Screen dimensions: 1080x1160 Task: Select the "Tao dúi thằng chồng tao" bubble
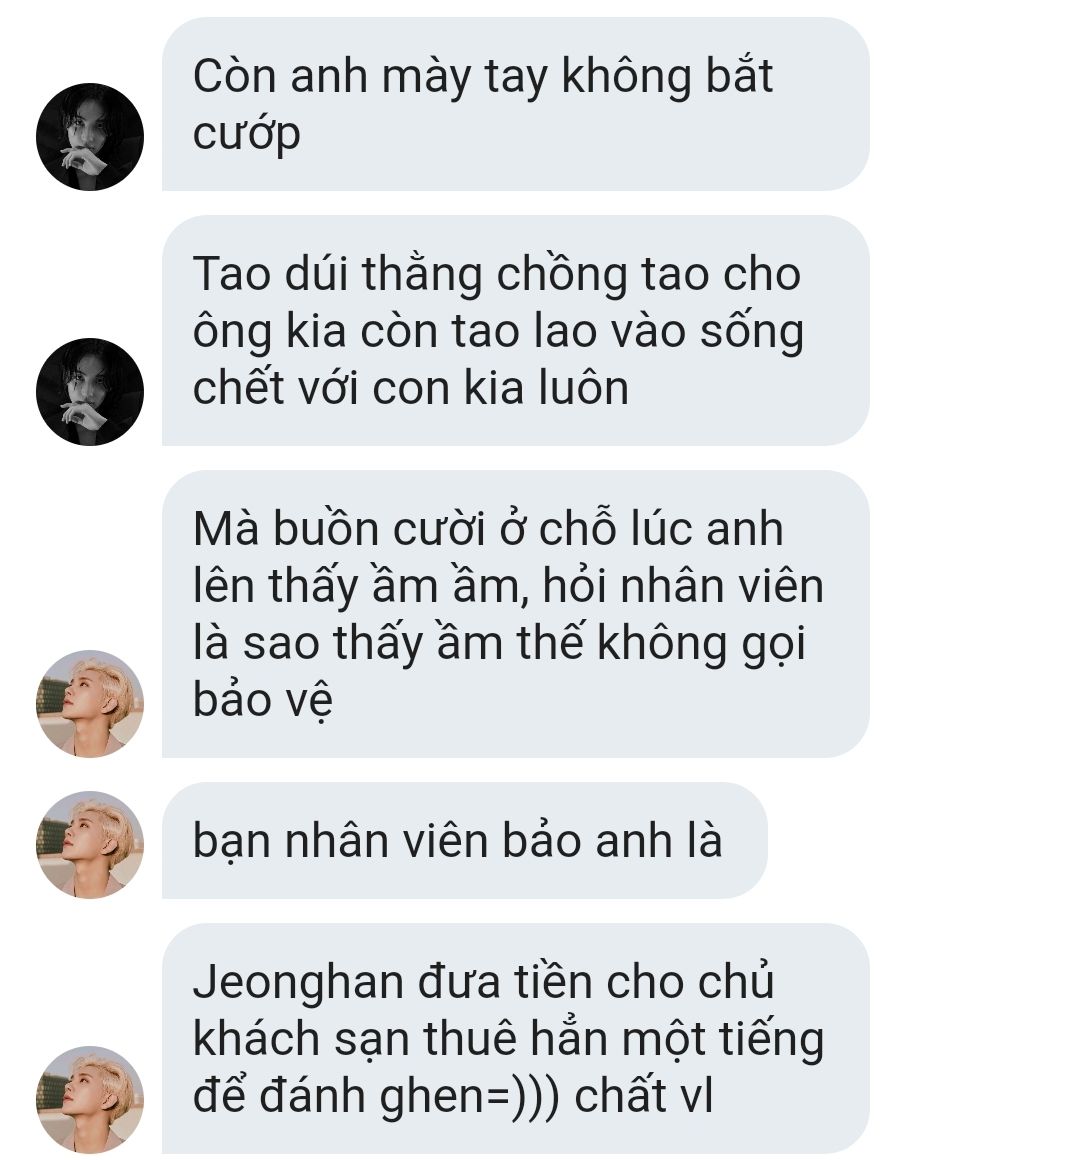point(516,331)
